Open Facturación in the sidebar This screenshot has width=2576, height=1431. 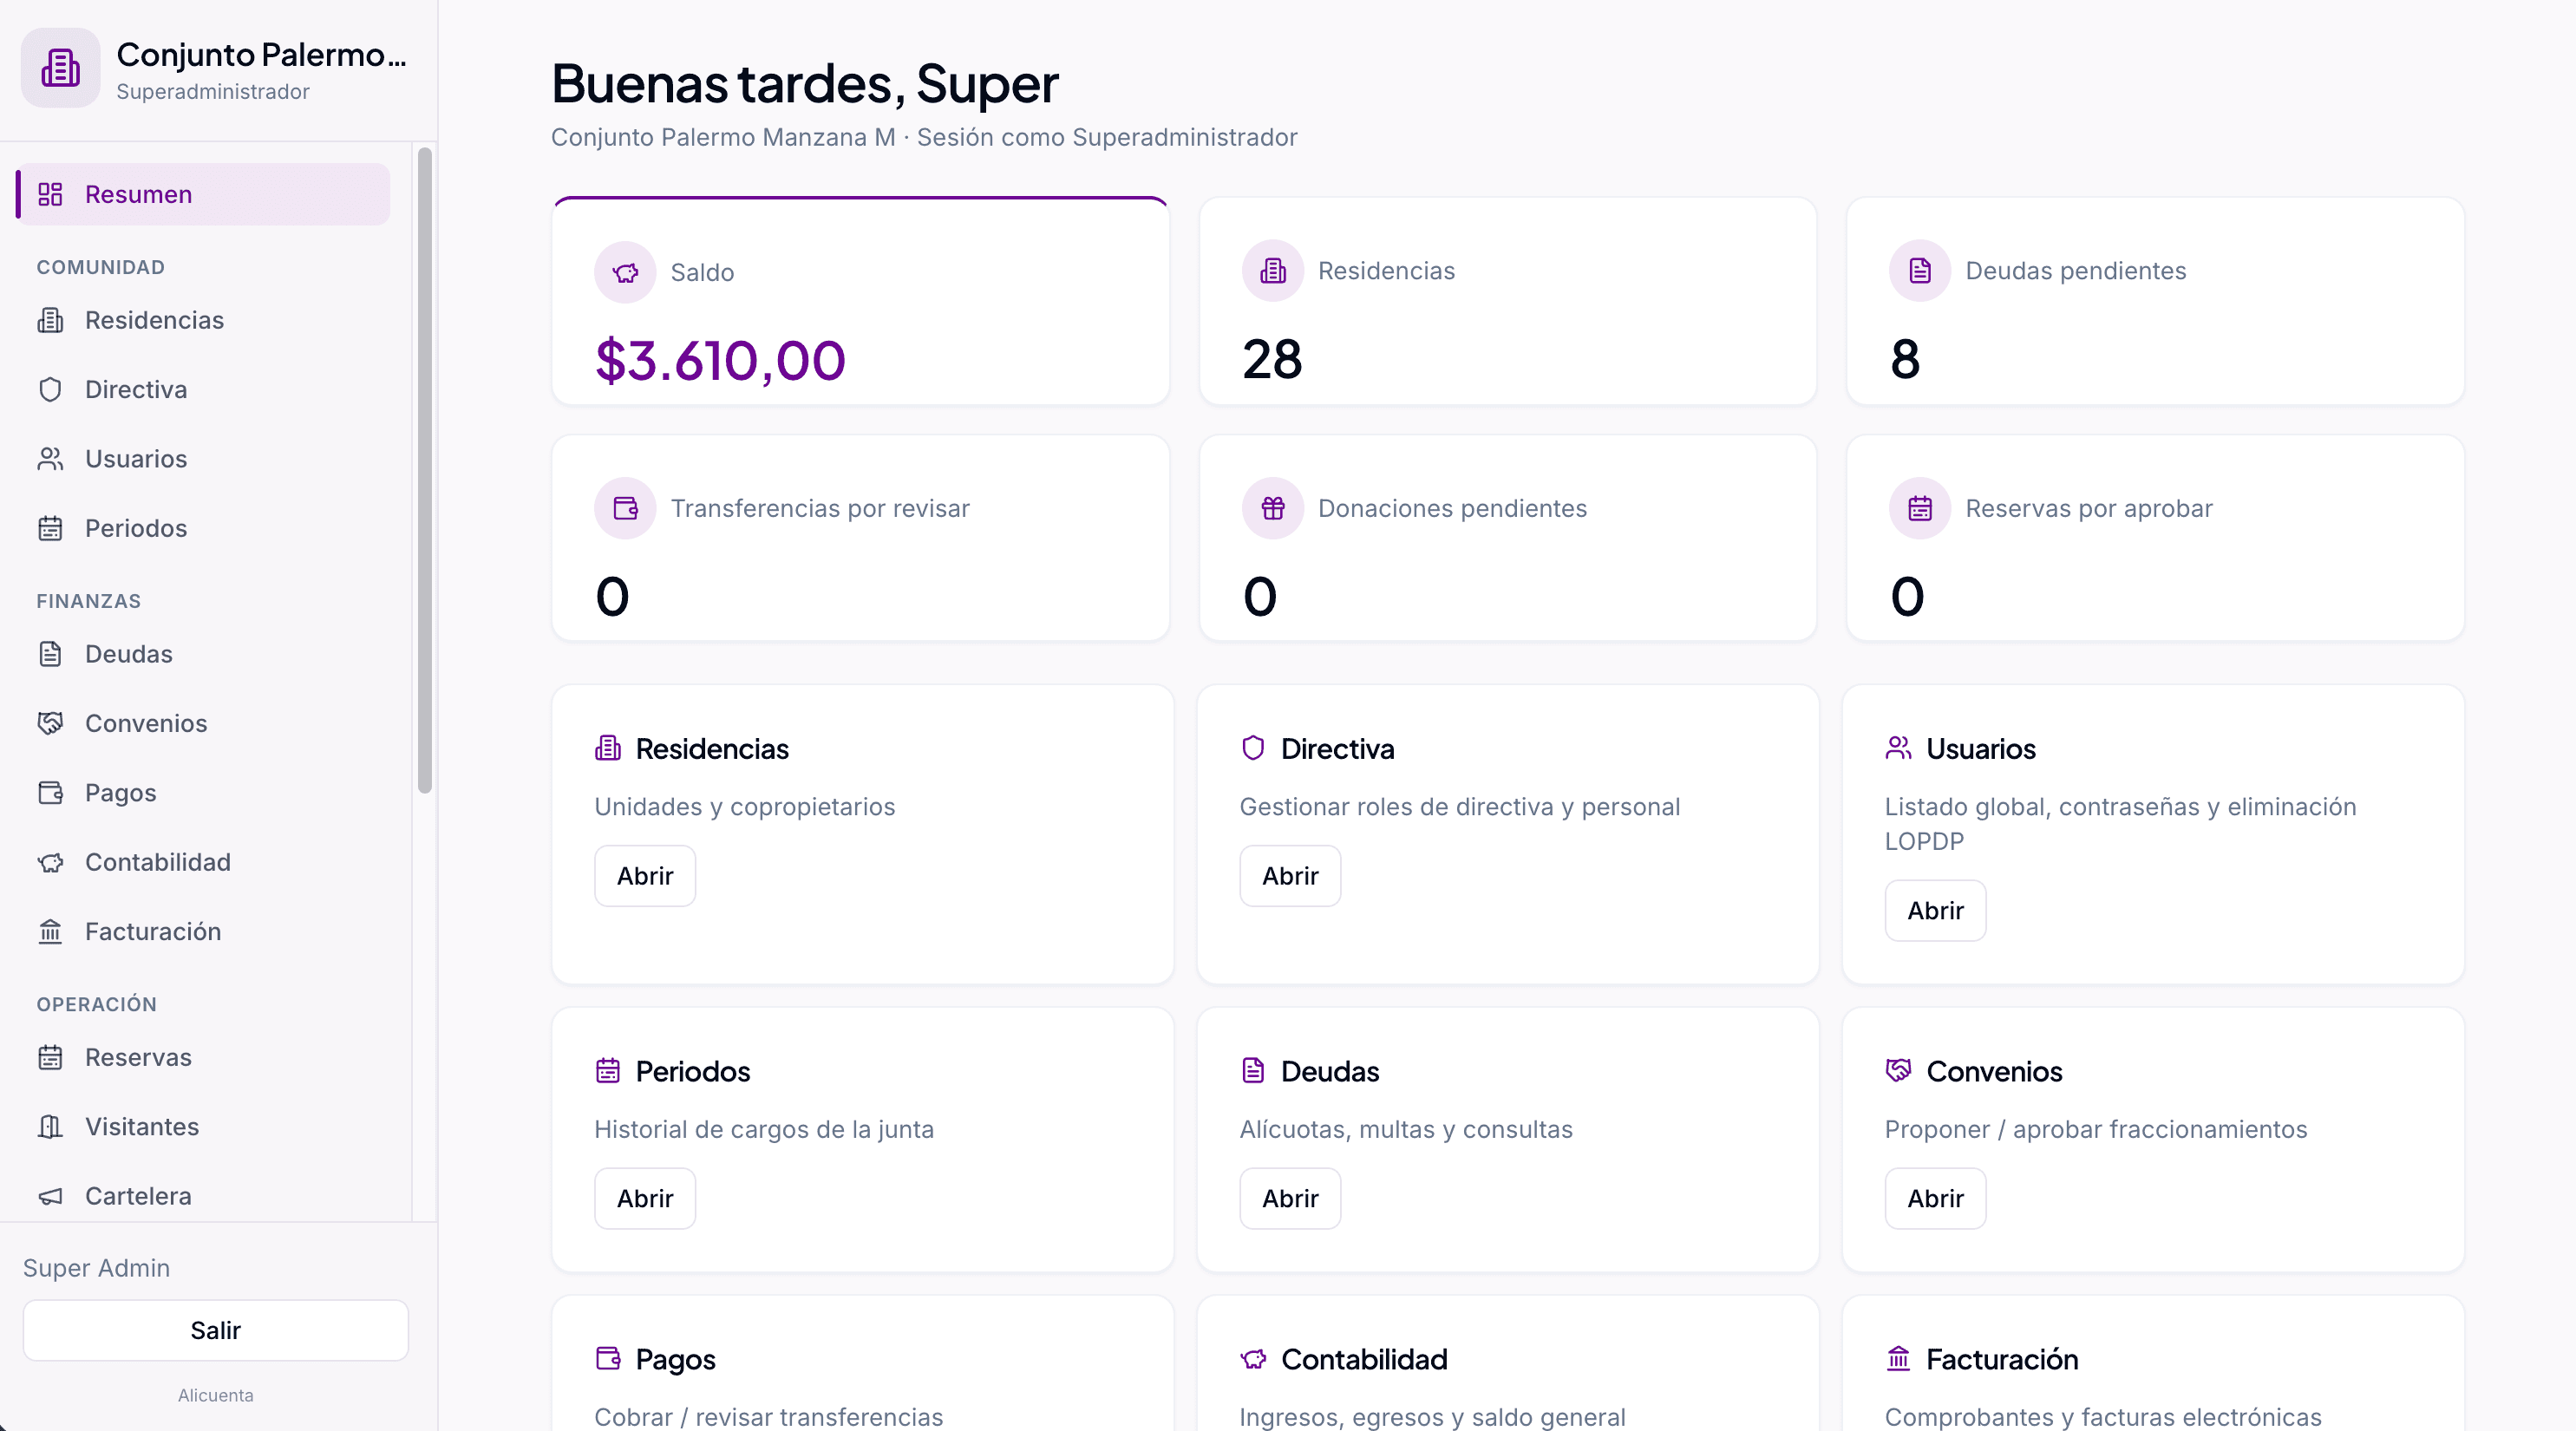pos(203,932)
